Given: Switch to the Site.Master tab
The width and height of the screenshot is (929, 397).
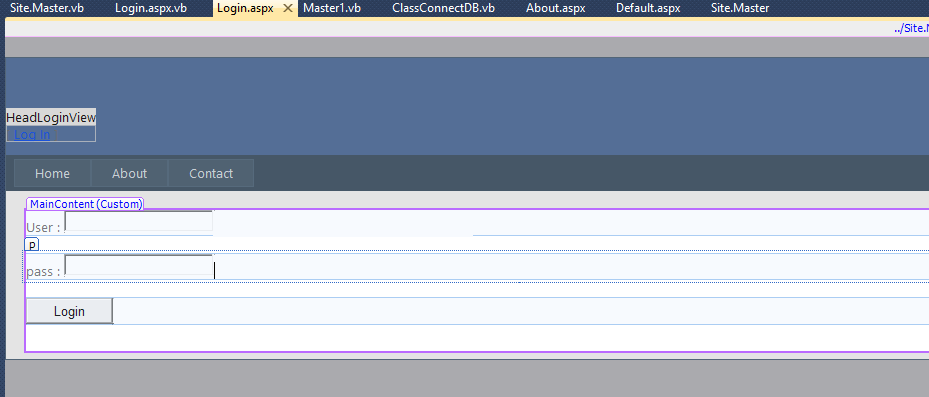Looking at the screenshot, I should click(740, 8).
